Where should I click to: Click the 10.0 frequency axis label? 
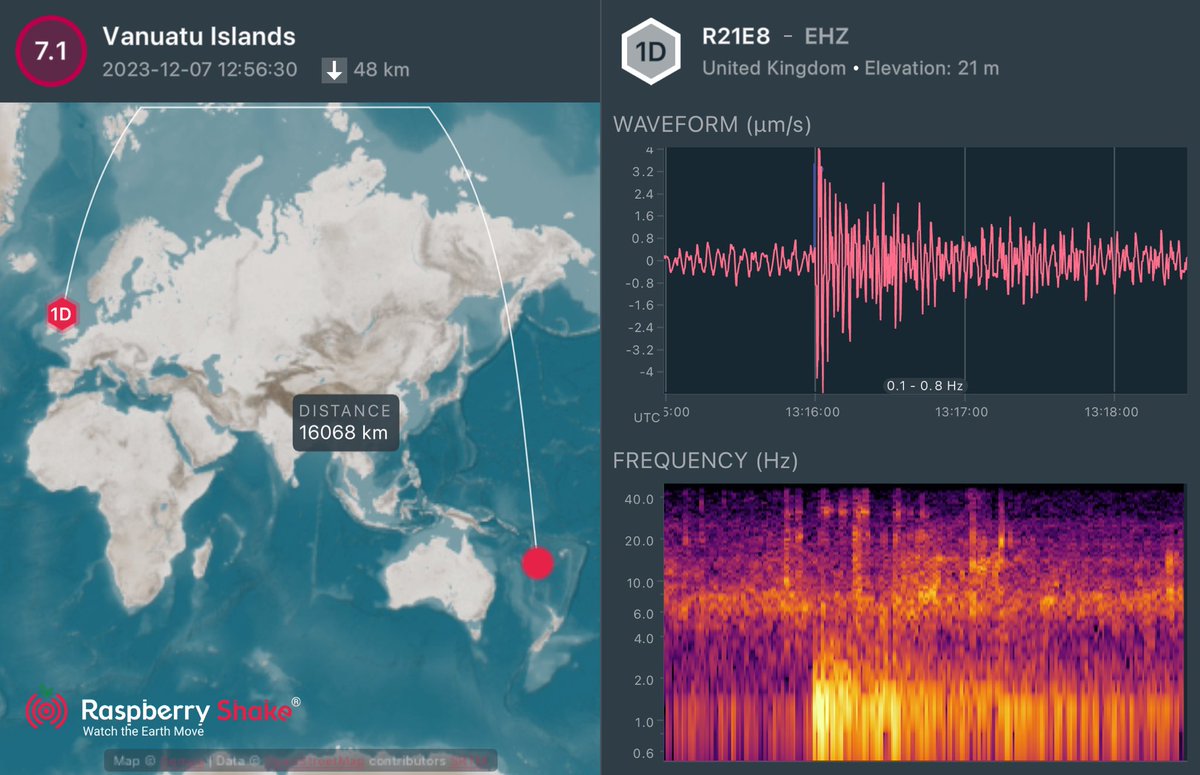[x=639, y=582]
